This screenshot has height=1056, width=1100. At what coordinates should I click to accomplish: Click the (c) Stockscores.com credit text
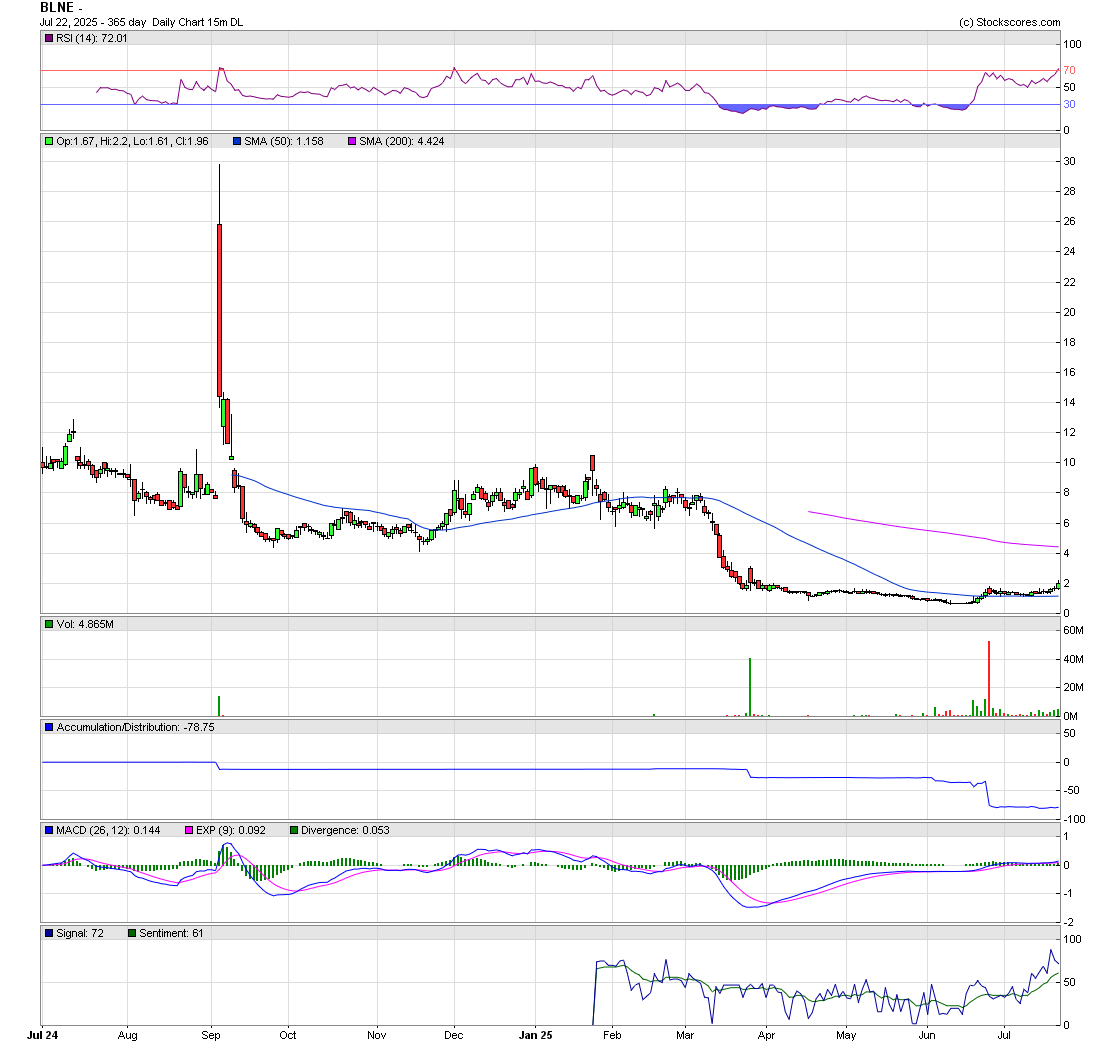pyautogui.click(x=1010, y=22)
